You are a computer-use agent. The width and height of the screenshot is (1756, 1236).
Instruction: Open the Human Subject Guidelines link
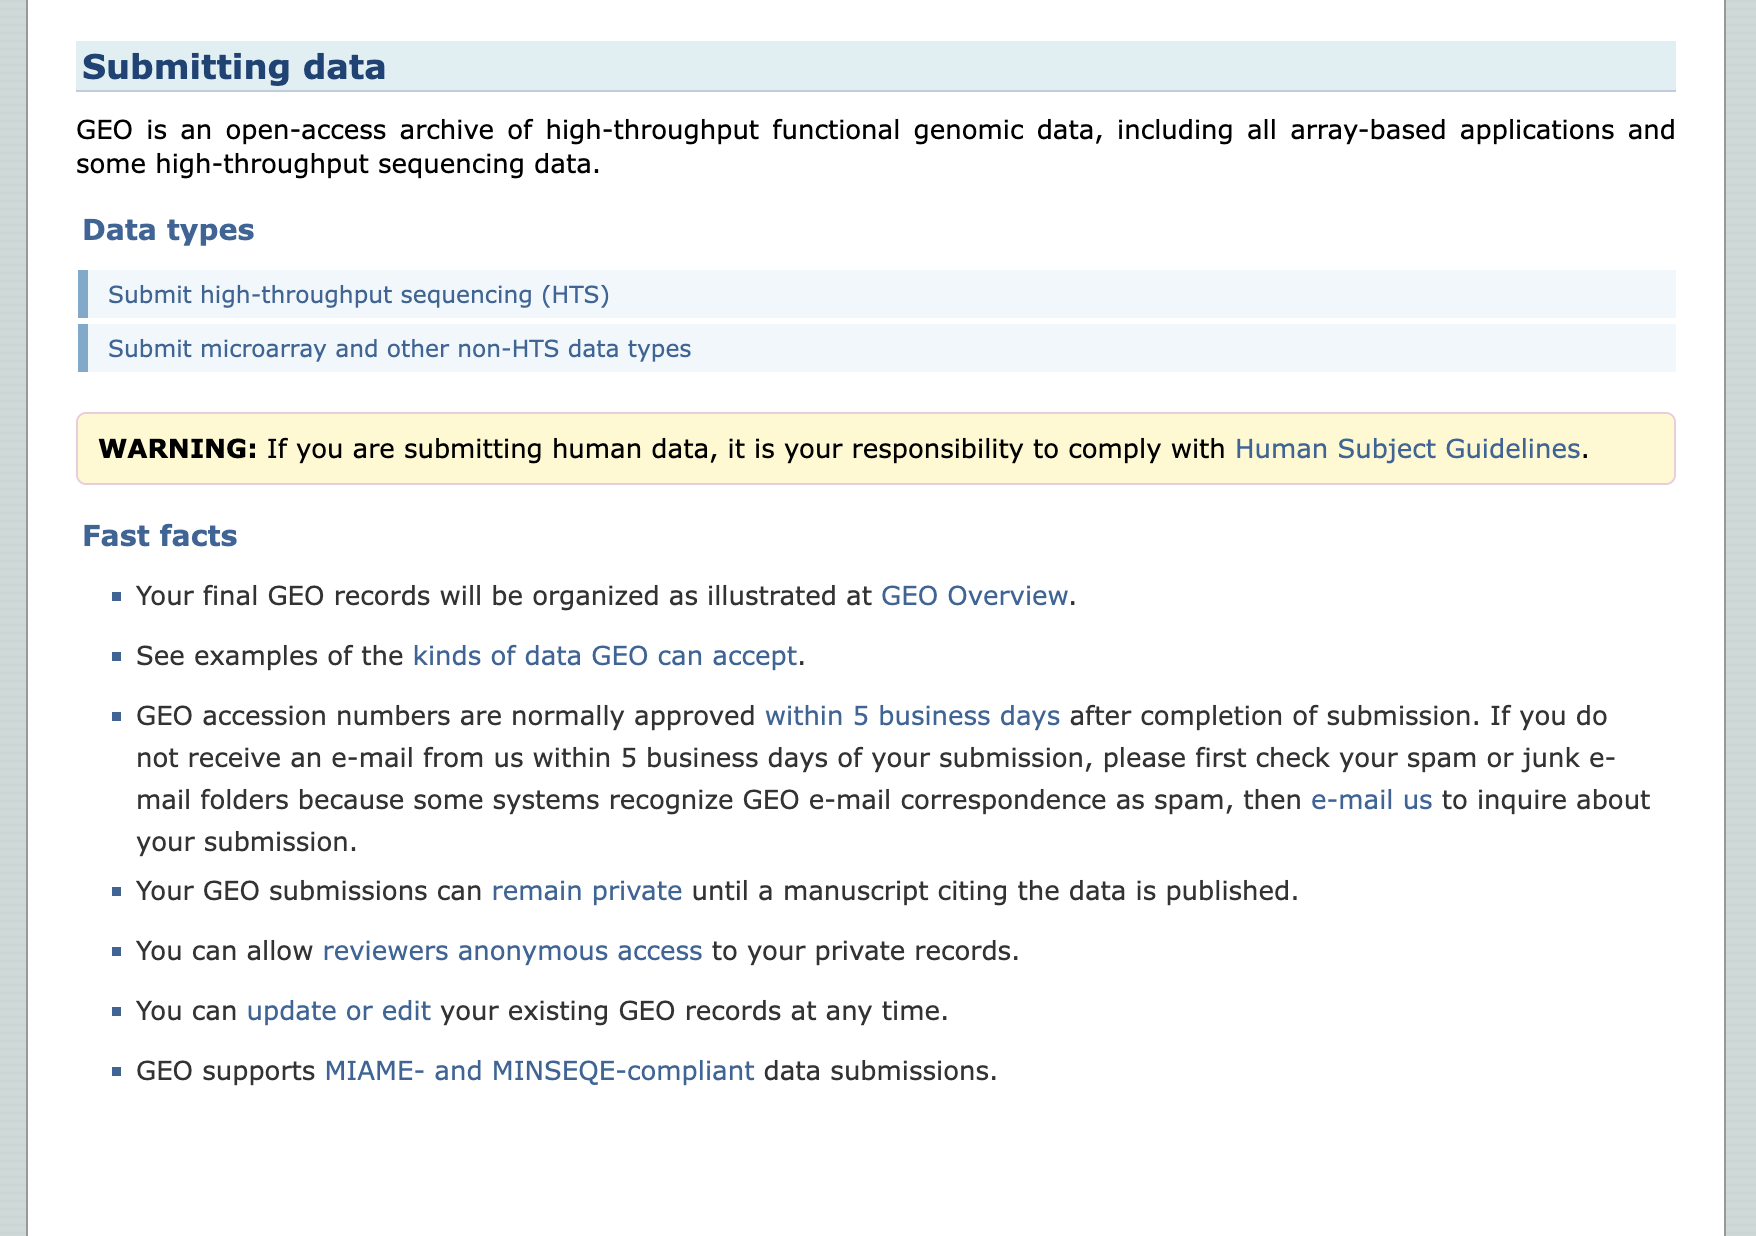click(1407, 449)
